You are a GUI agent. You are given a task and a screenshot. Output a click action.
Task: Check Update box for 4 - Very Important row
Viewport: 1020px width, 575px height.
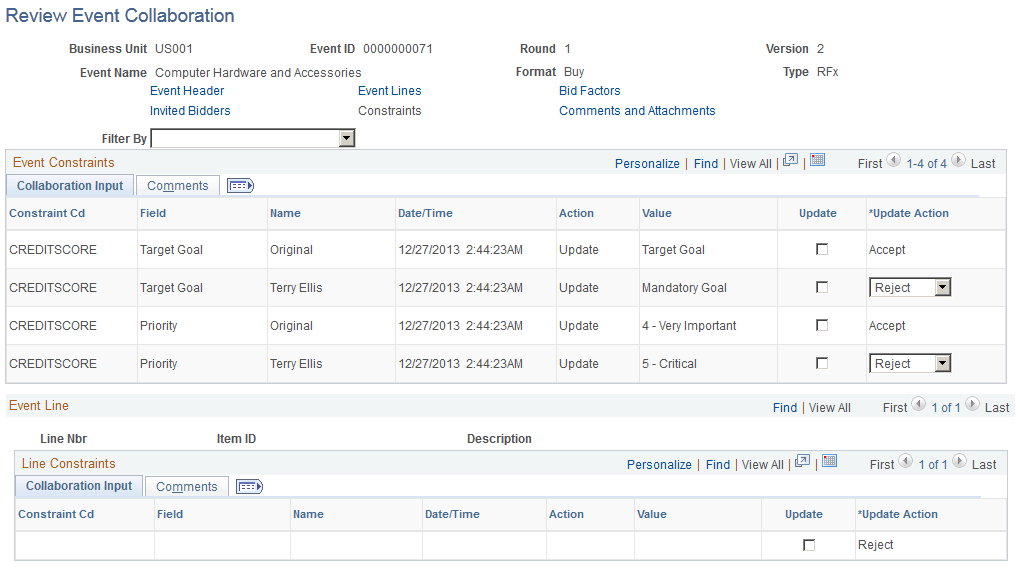coord(822,325)
